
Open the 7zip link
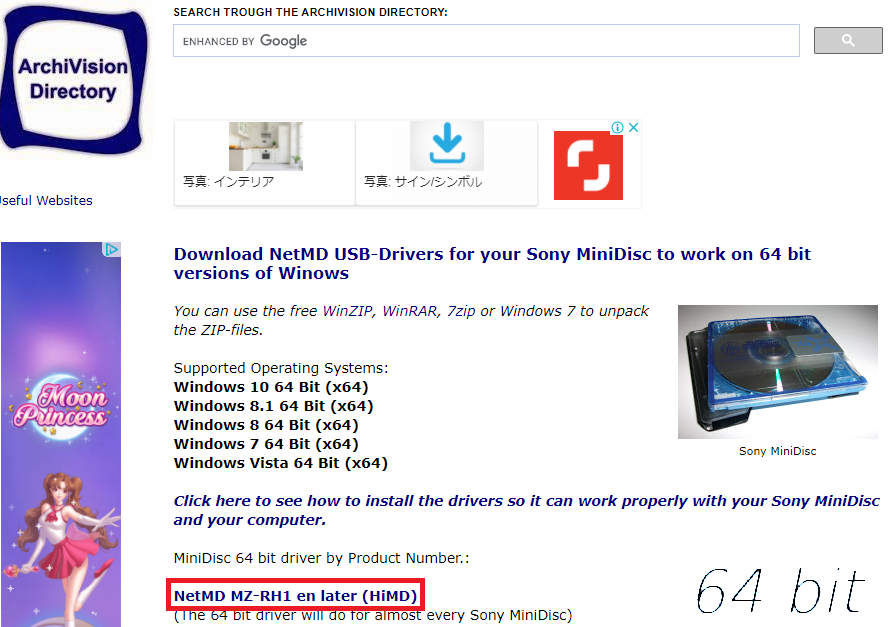tap(461, 311)
